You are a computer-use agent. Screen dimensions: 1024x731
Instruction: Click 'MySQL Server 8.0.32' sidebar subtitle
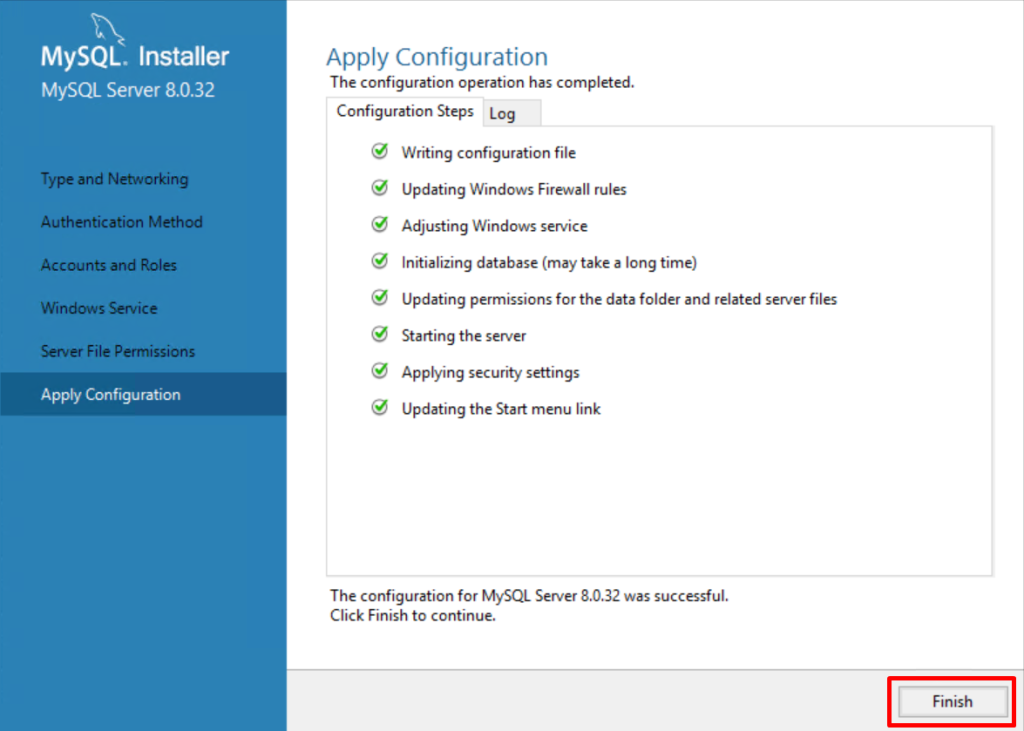click(x=127, y=90)
